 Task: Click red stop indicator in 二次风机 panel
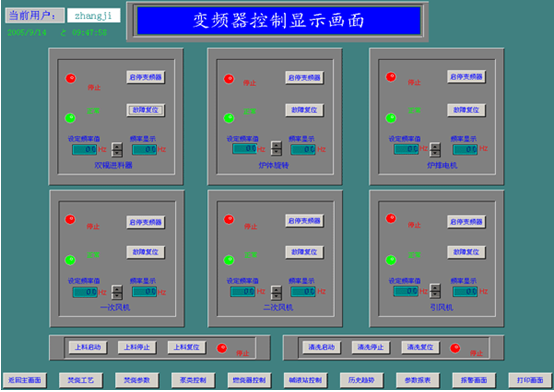[x=229, y=219]
